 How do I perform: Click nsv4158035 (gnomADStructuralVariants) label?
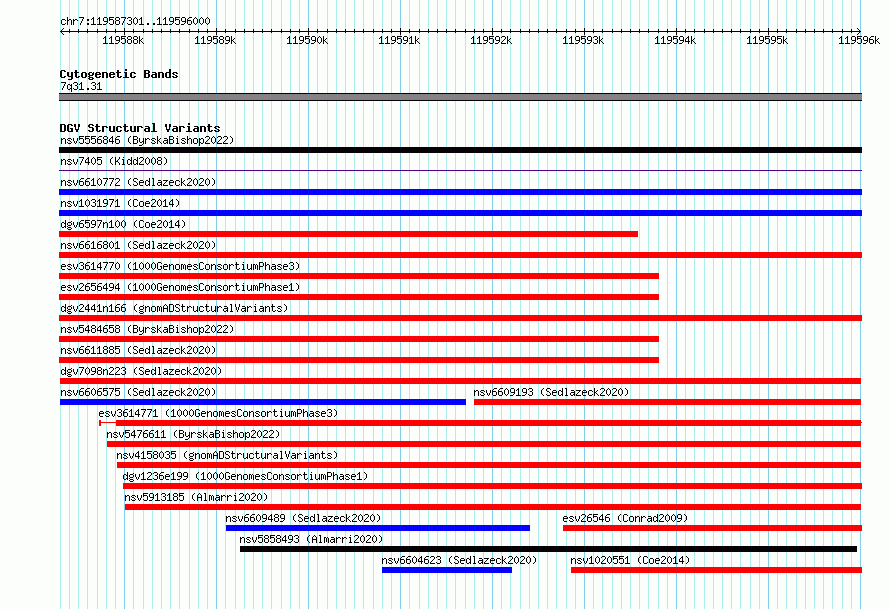point(227,455)
